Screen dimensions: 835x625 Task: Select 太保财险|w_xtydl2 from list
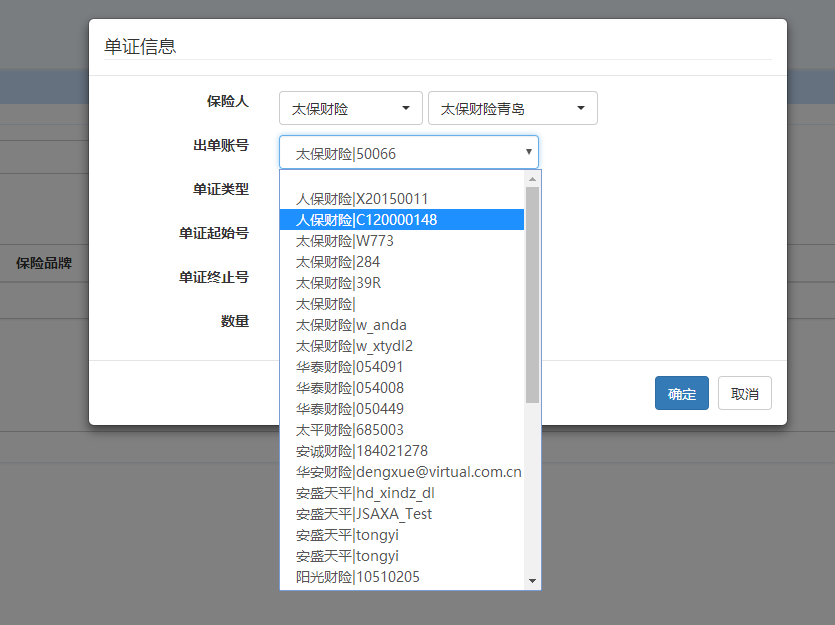pyautogui.click(x=402, y=346)
